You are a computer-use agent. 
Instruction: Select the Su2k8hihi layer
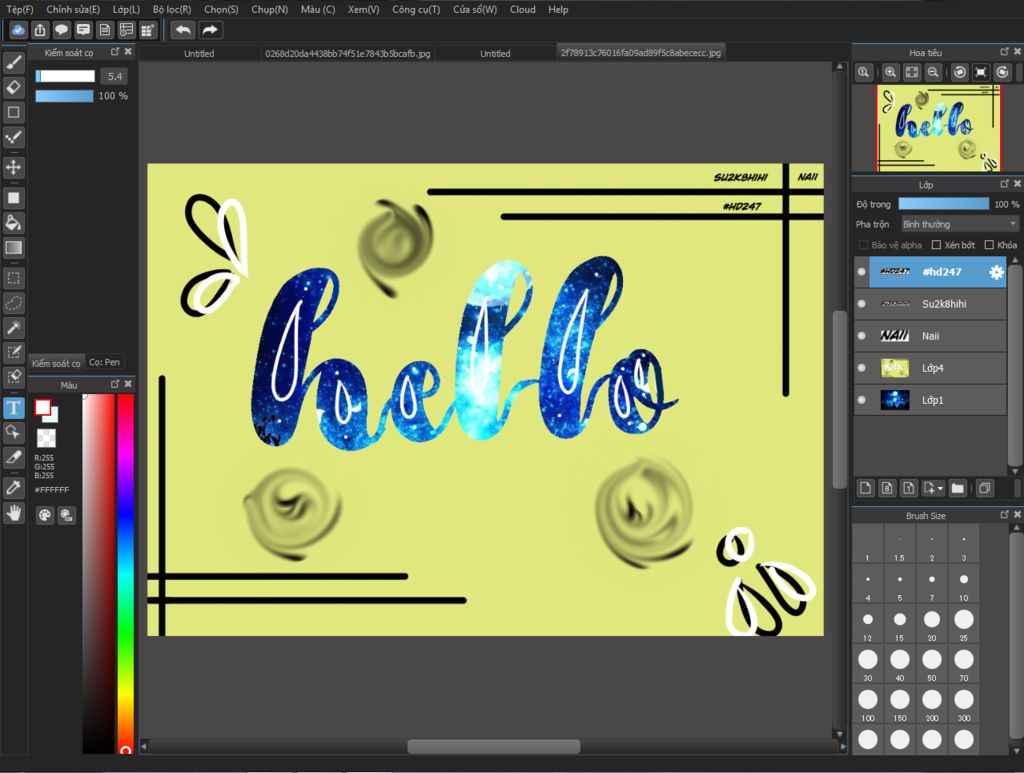coord(944,304)
